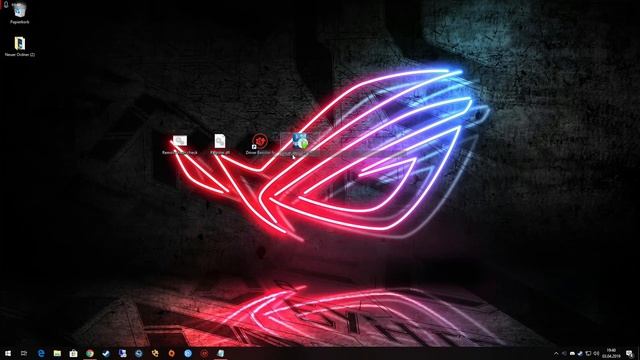
Task: Select the white .dll document file icon
Action: click(220, 141)
